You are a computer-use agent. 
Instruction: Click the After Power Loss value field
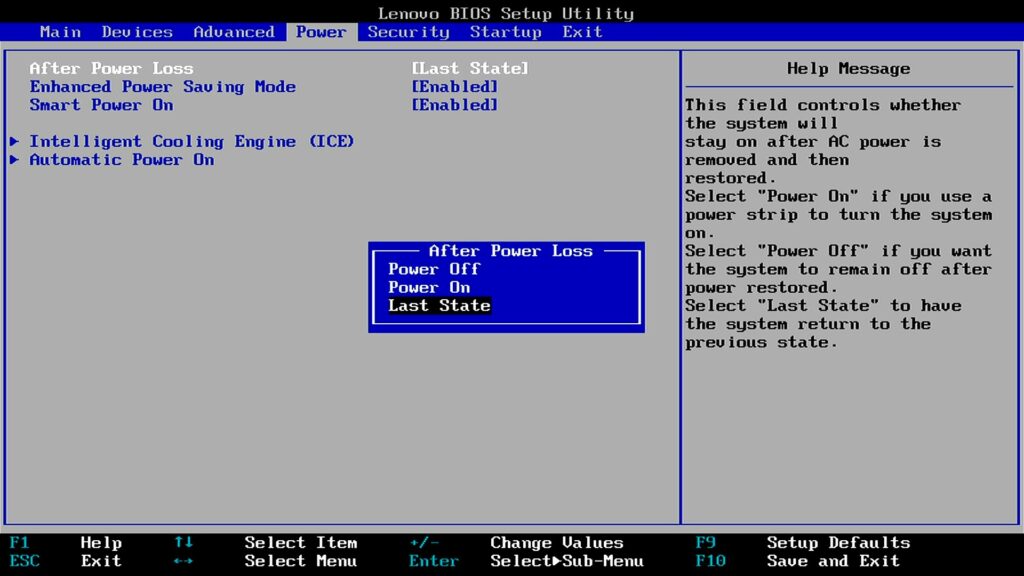click(470, 68)
